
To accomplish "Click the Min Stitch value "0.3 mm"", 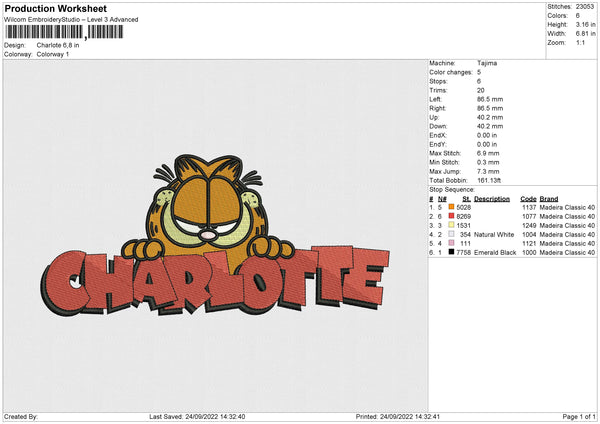I will click(x=488, y=162).
